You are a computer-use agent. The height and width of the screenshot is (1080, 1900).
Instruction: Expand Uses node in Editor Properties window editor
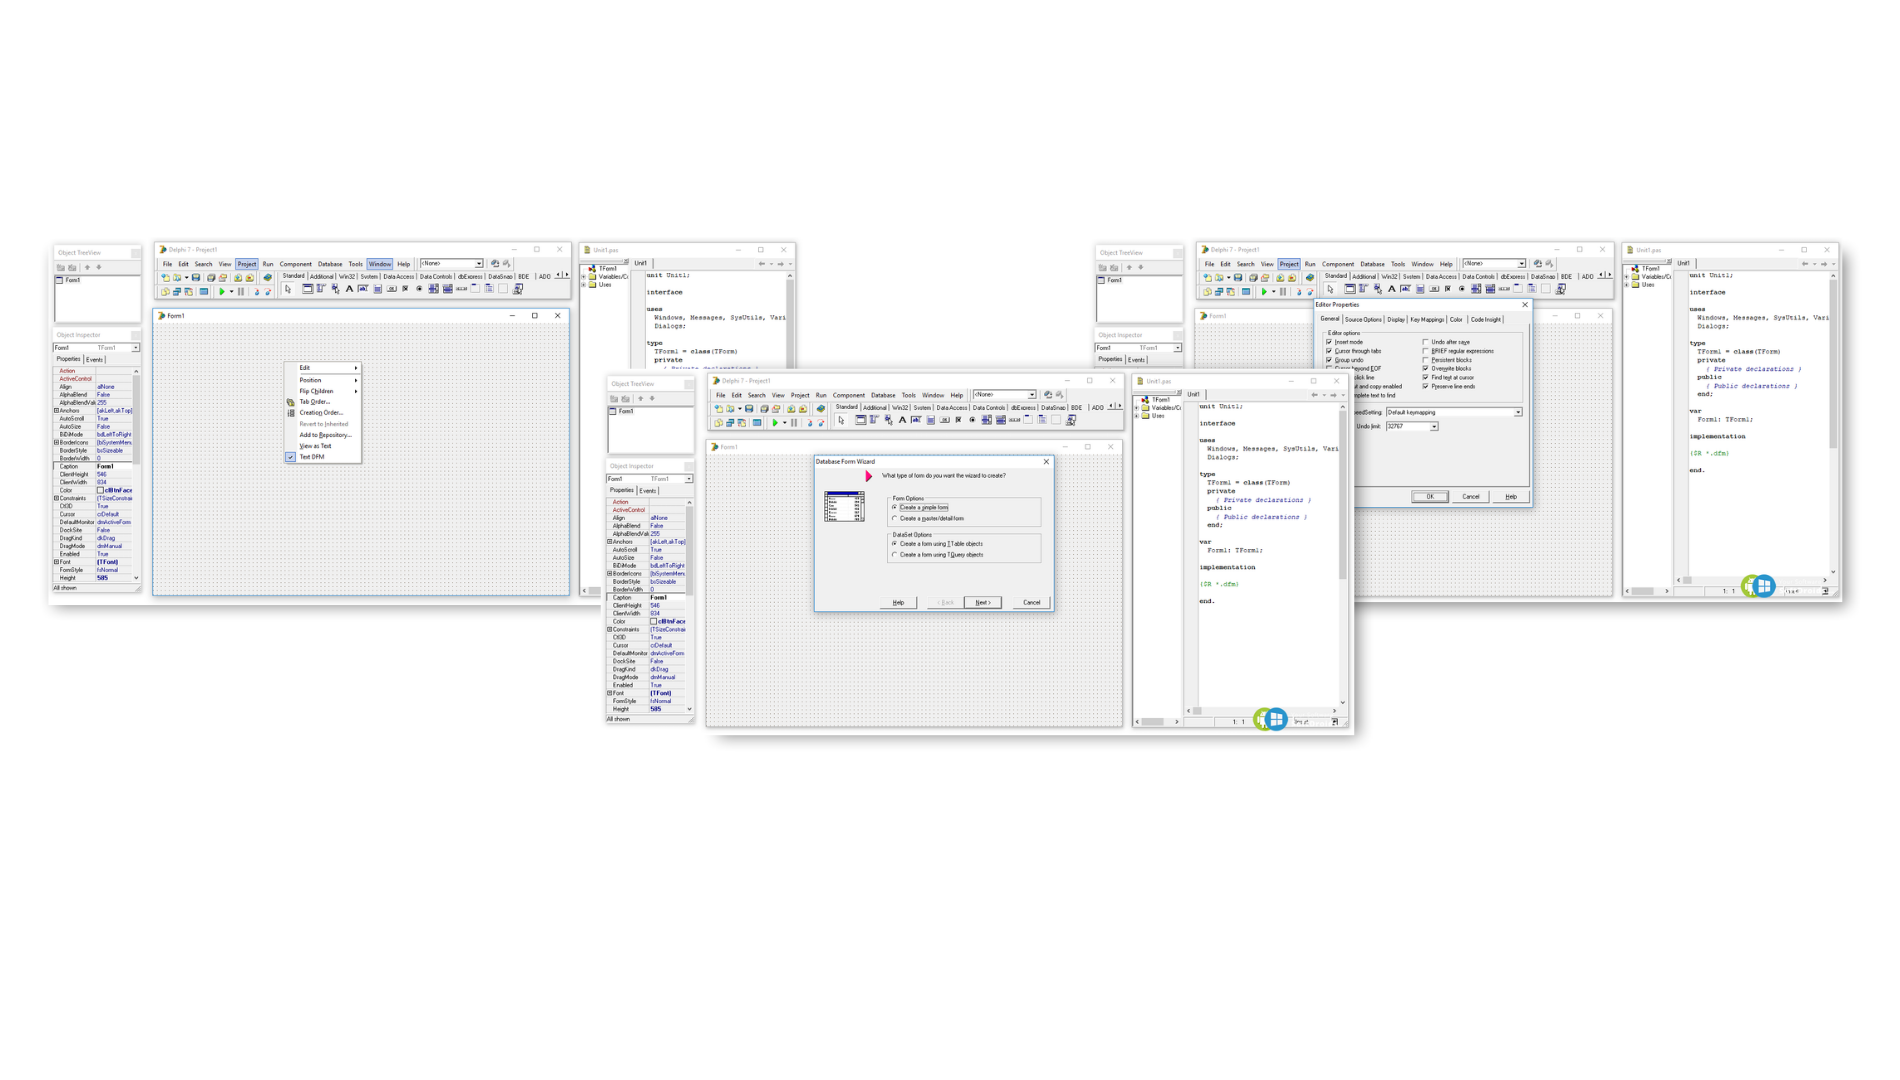[x=1627, y=284]
